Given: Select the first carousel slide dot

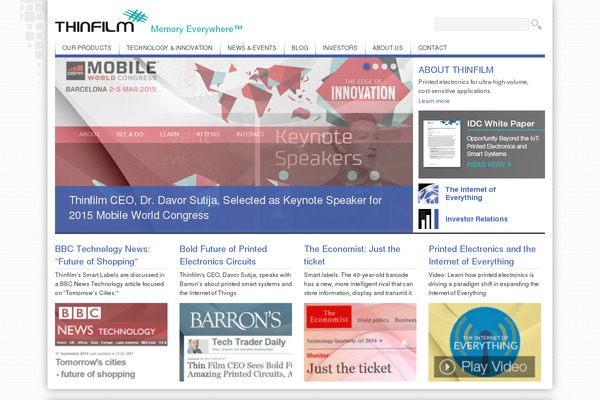Looking at the screenshot, I should pos(367,67).
